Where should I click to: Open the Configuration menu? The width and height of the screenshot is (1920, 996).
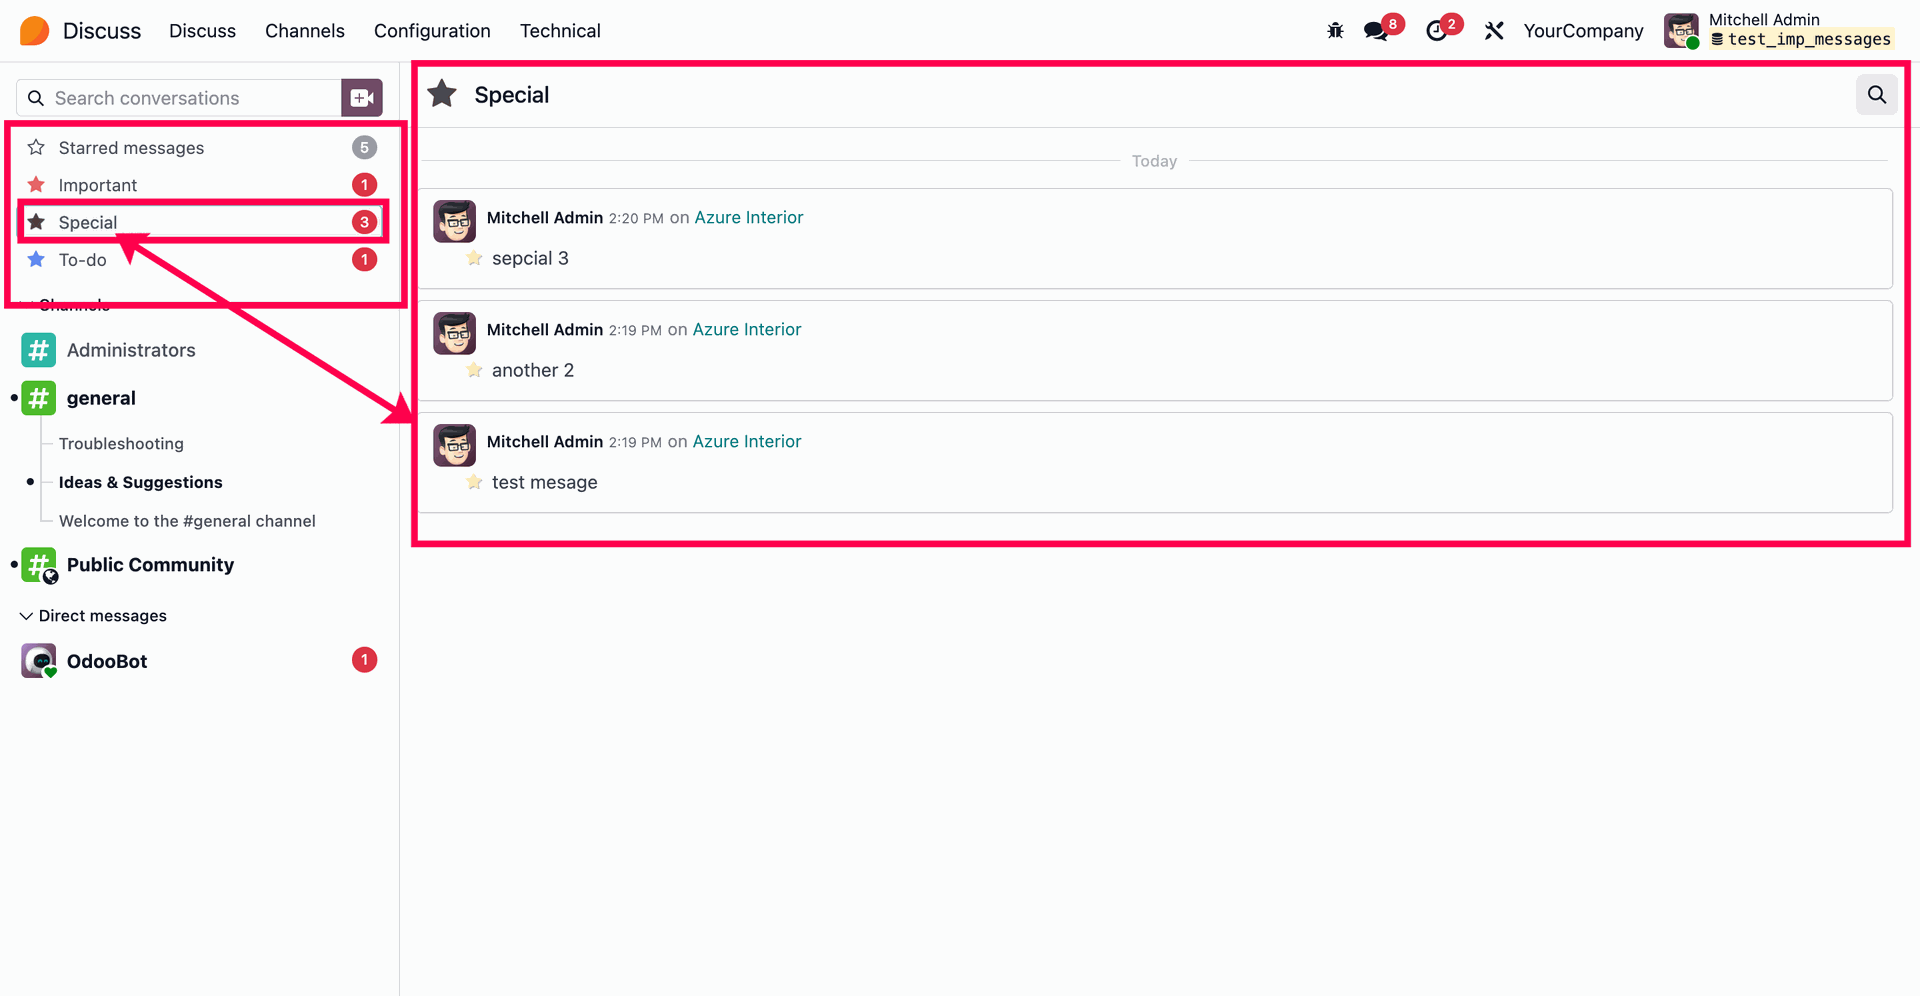(432, 31)
